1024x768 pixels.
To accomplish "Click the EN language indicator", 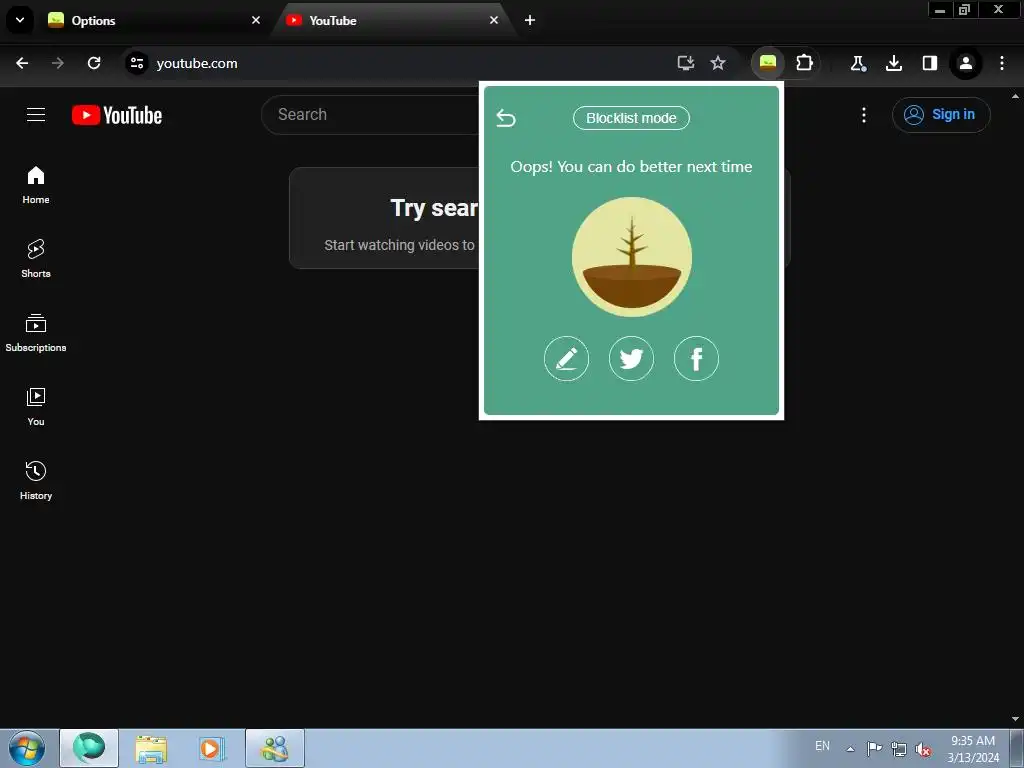I will point(822,745).
